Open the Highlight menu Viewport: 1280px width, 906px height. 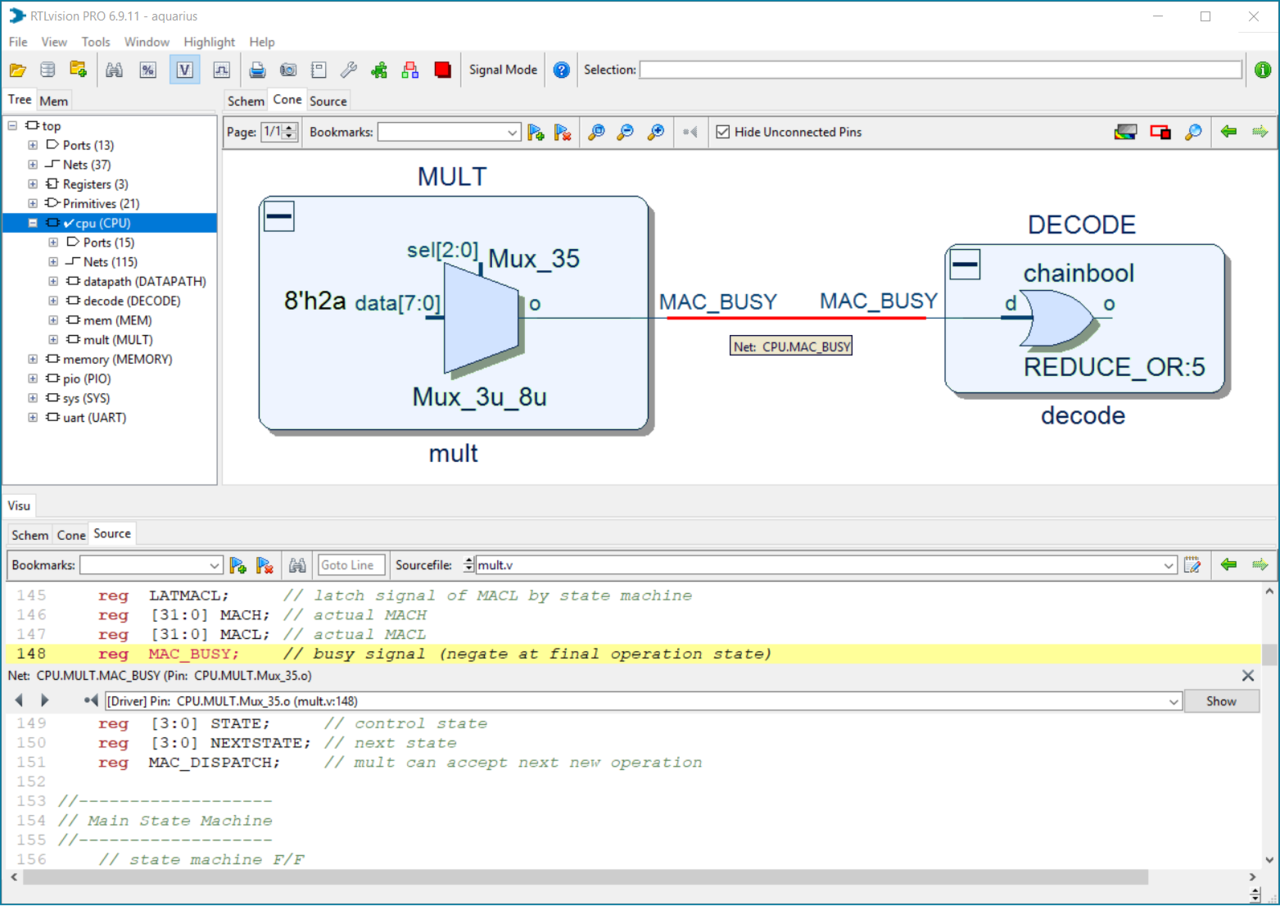pyautogui.click(x=209, y=42)
